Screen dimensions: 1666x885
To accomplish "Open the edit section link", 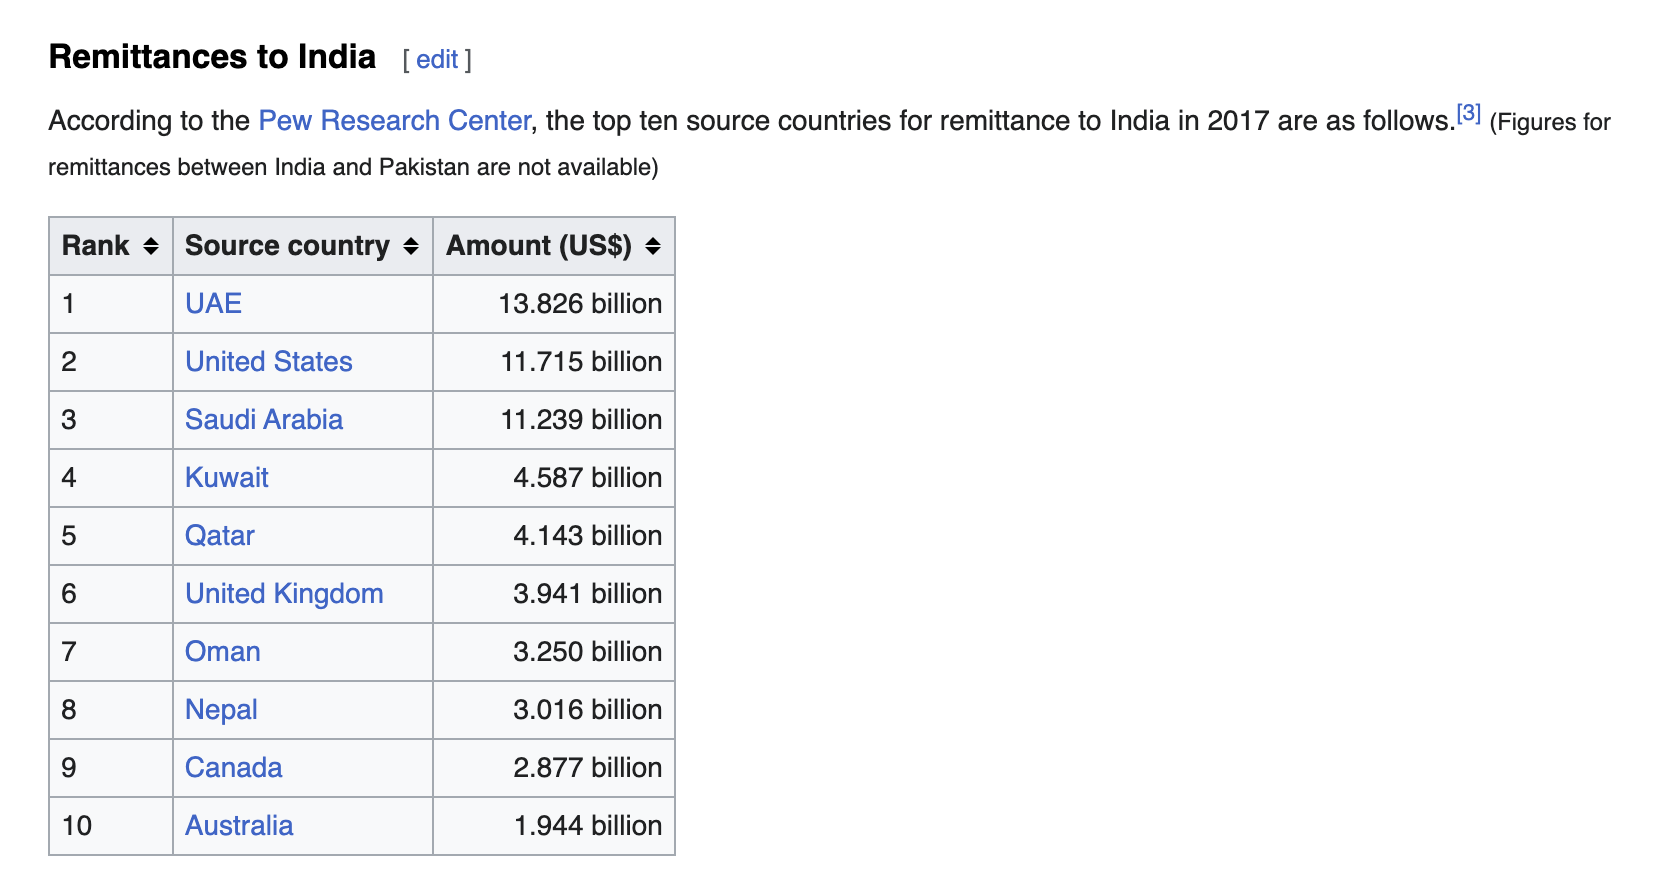I will 437,59.
